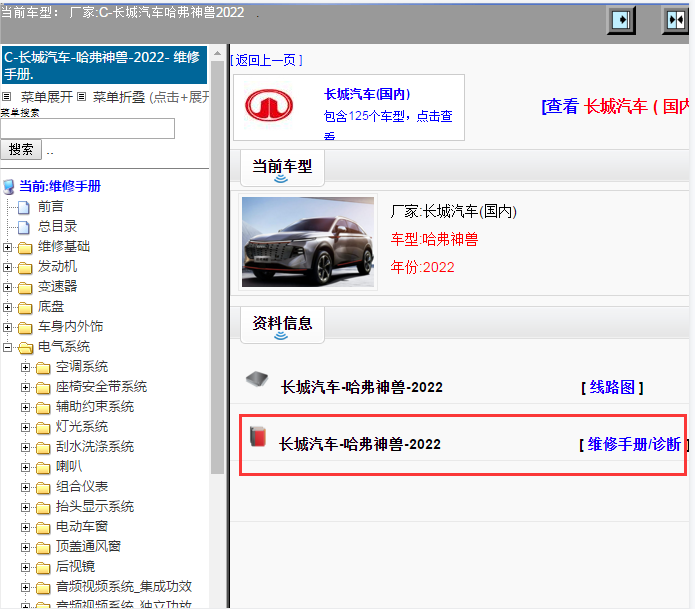
Task: Expand the 电动车窗 subfolder node
Action: click(x=25, y=527)
